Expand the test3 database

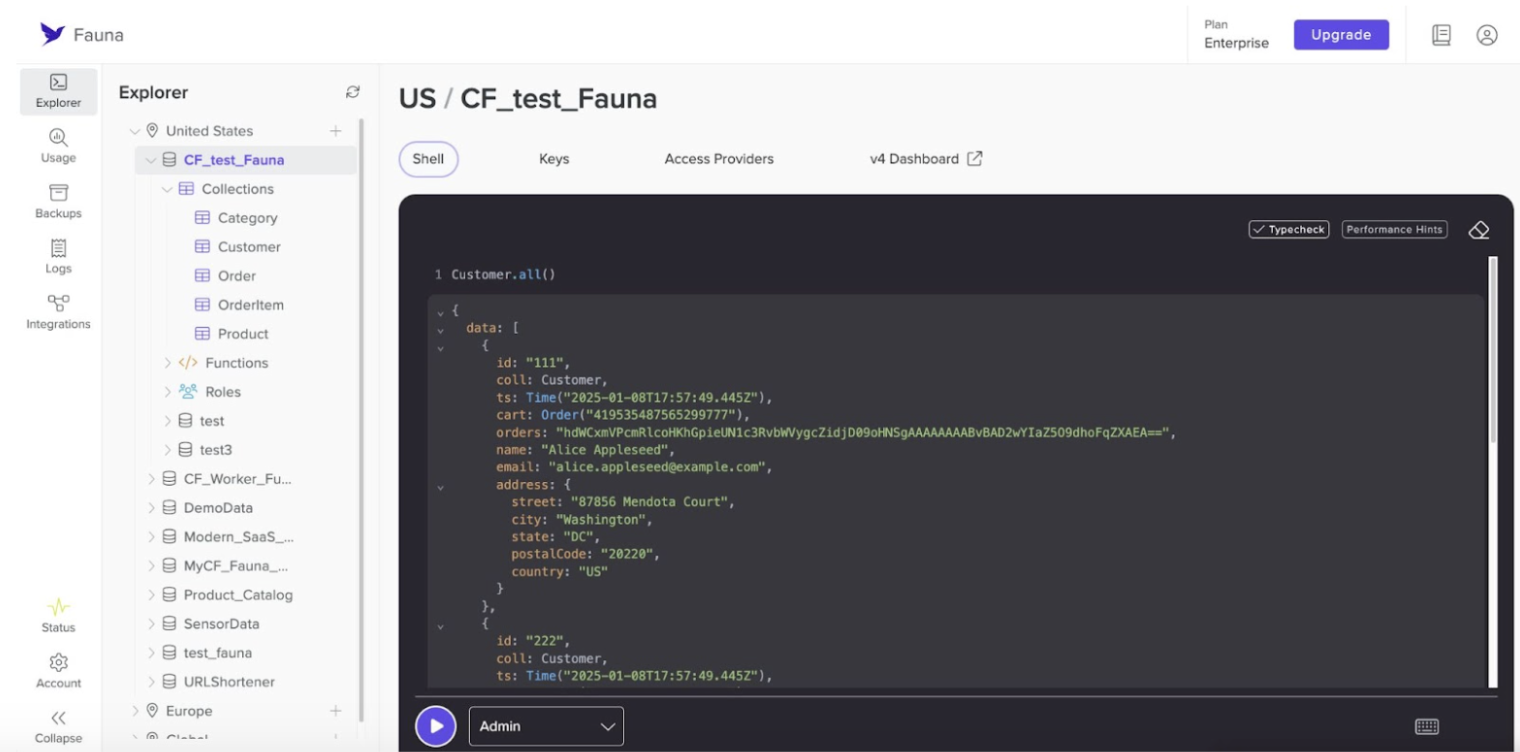pyautogui.click(x=167, y=450)
